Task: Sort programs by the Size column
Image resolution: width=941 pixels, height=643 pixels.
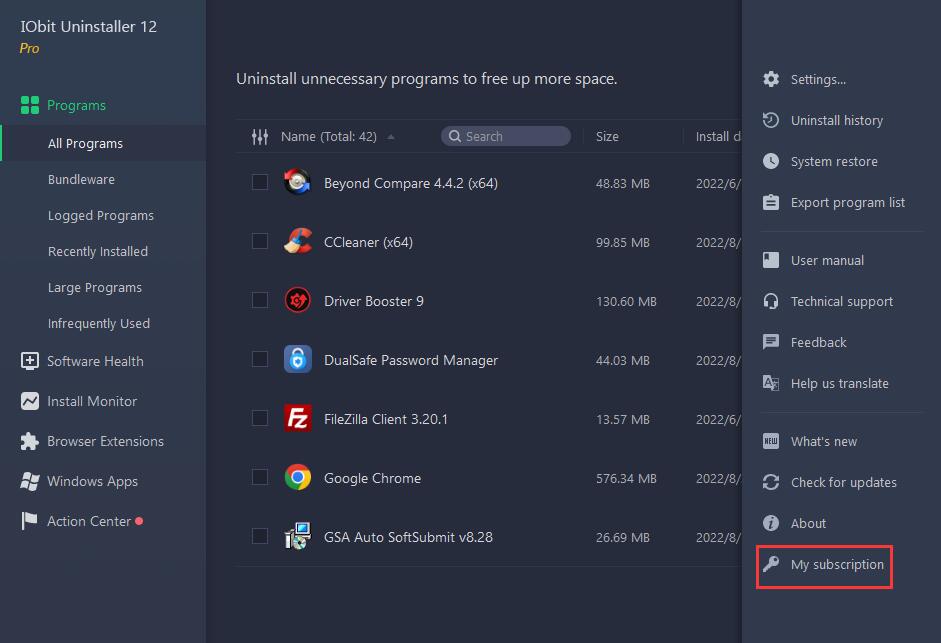Action: coord(607,137)
